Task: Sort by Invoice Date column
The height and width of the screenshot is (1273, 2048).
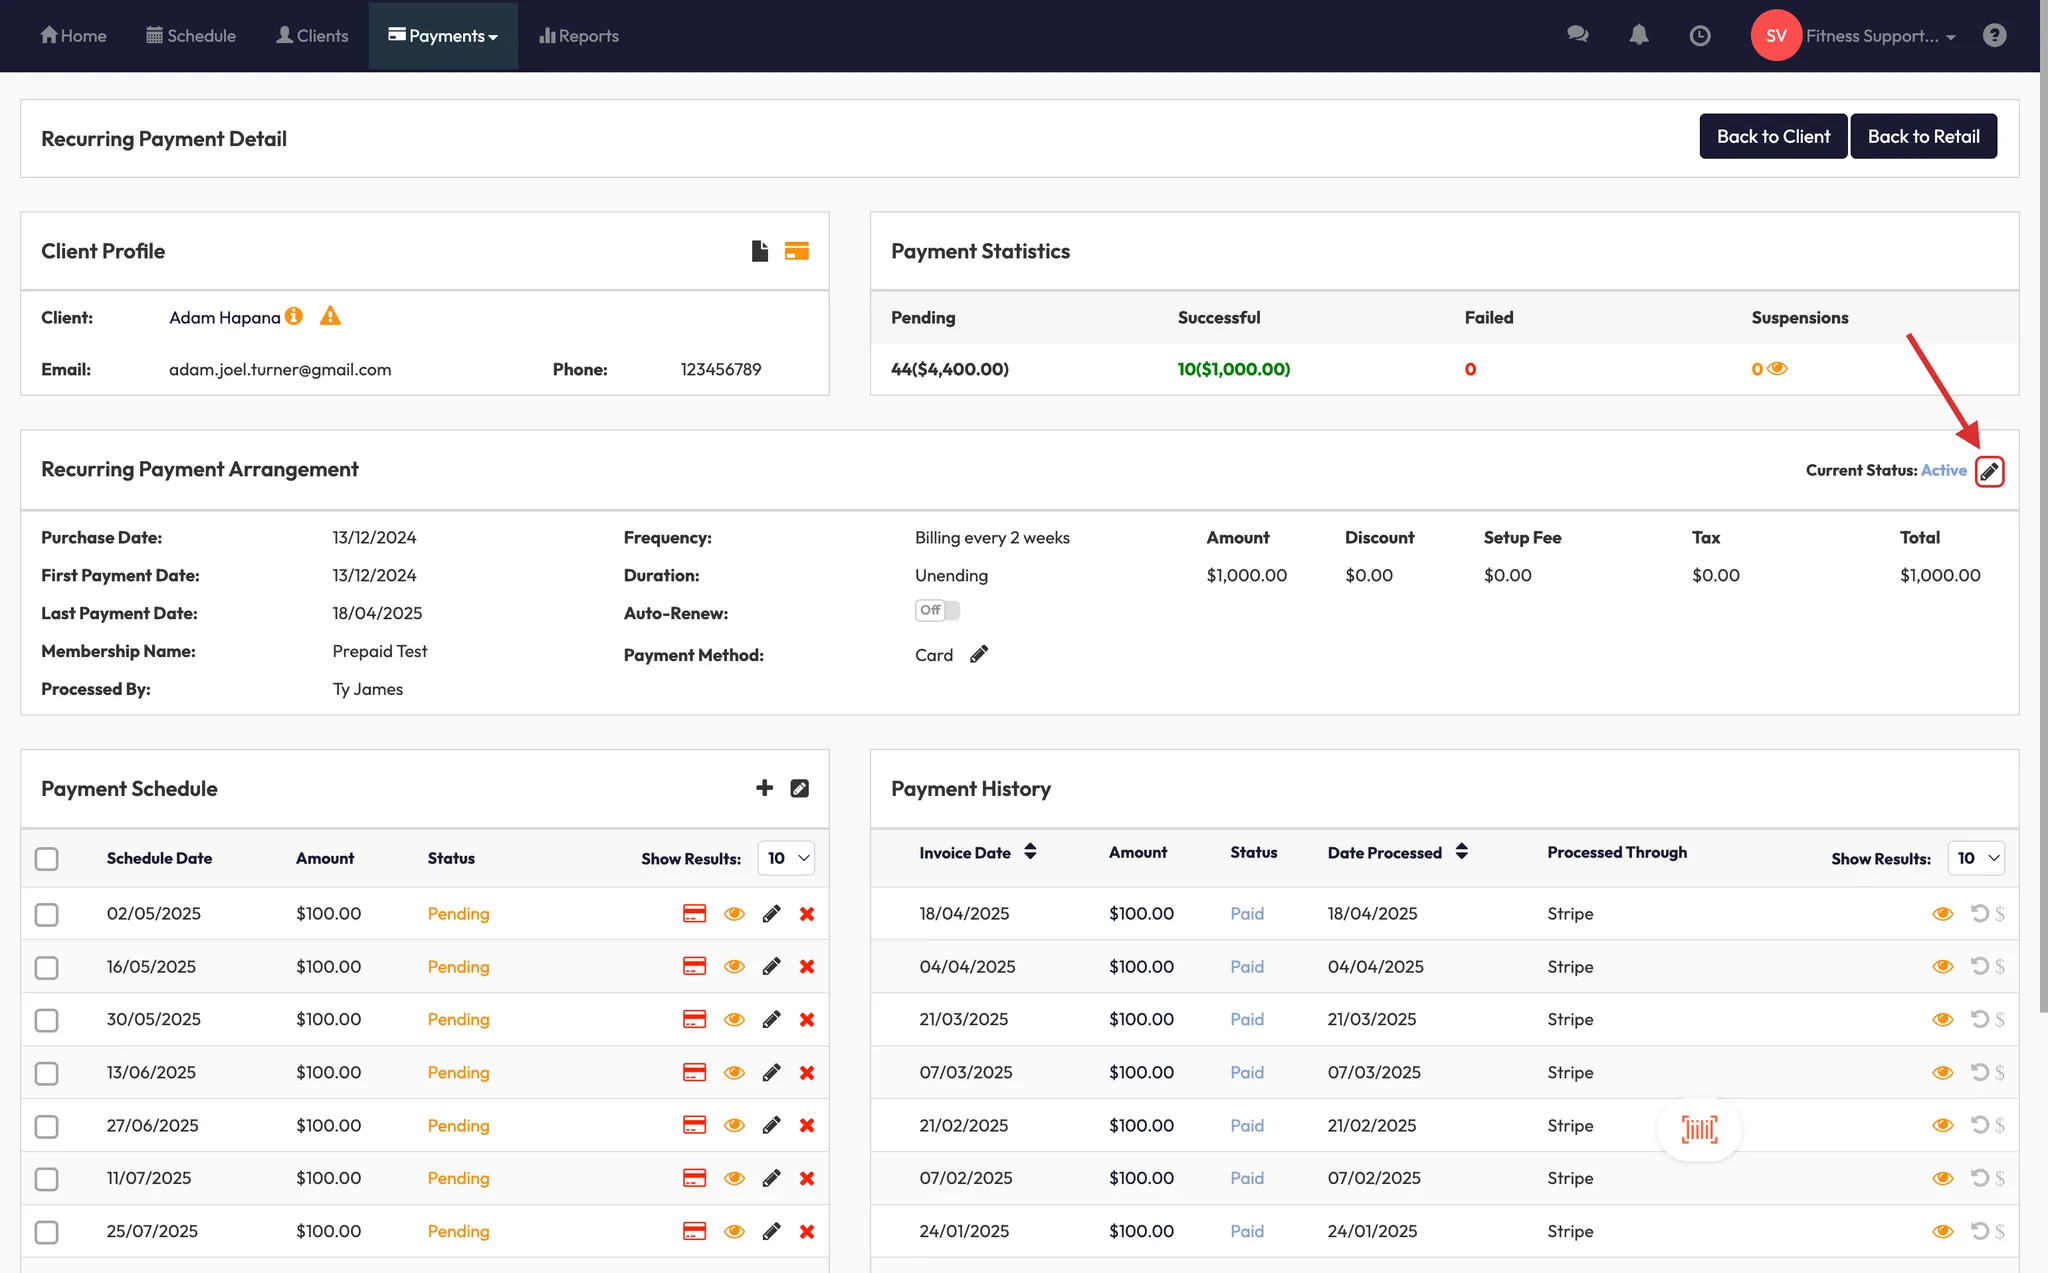Action: point(1030,852)
